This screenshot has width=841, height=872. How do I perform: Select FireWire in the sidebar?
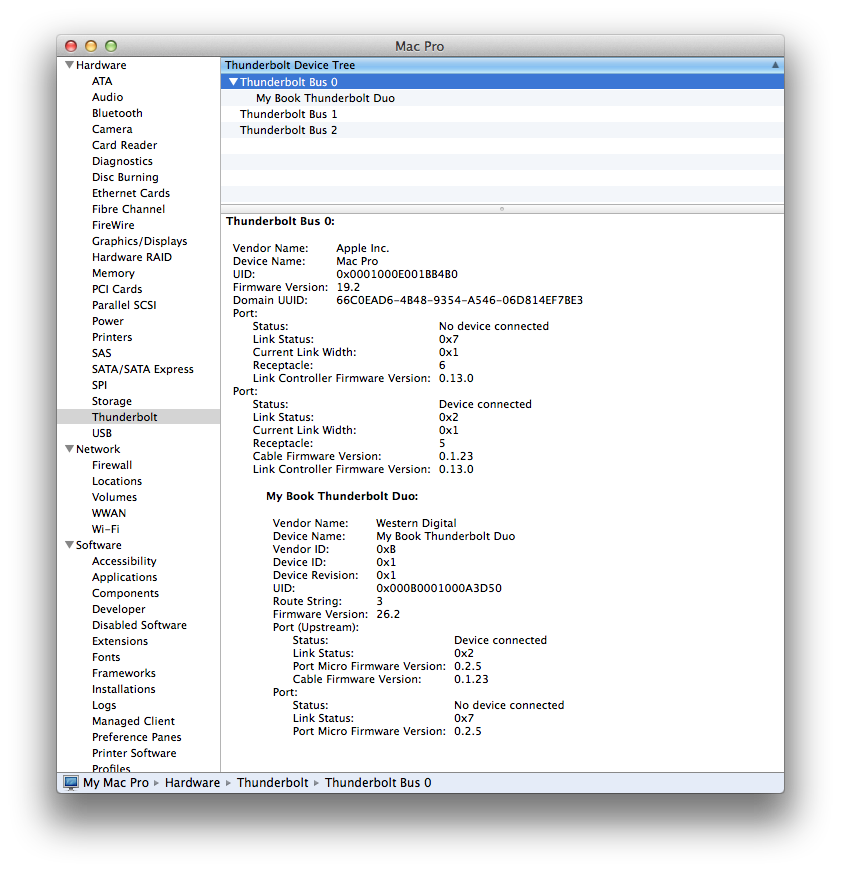coord(113,225)
